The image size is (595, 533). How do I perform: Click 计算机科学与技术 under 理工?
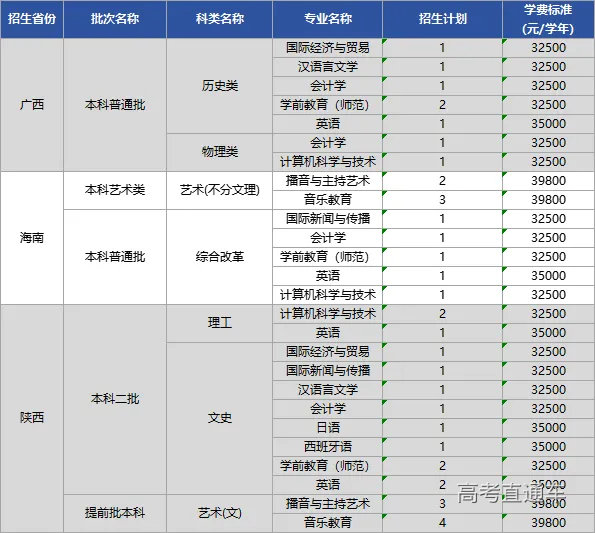[327, 314]
